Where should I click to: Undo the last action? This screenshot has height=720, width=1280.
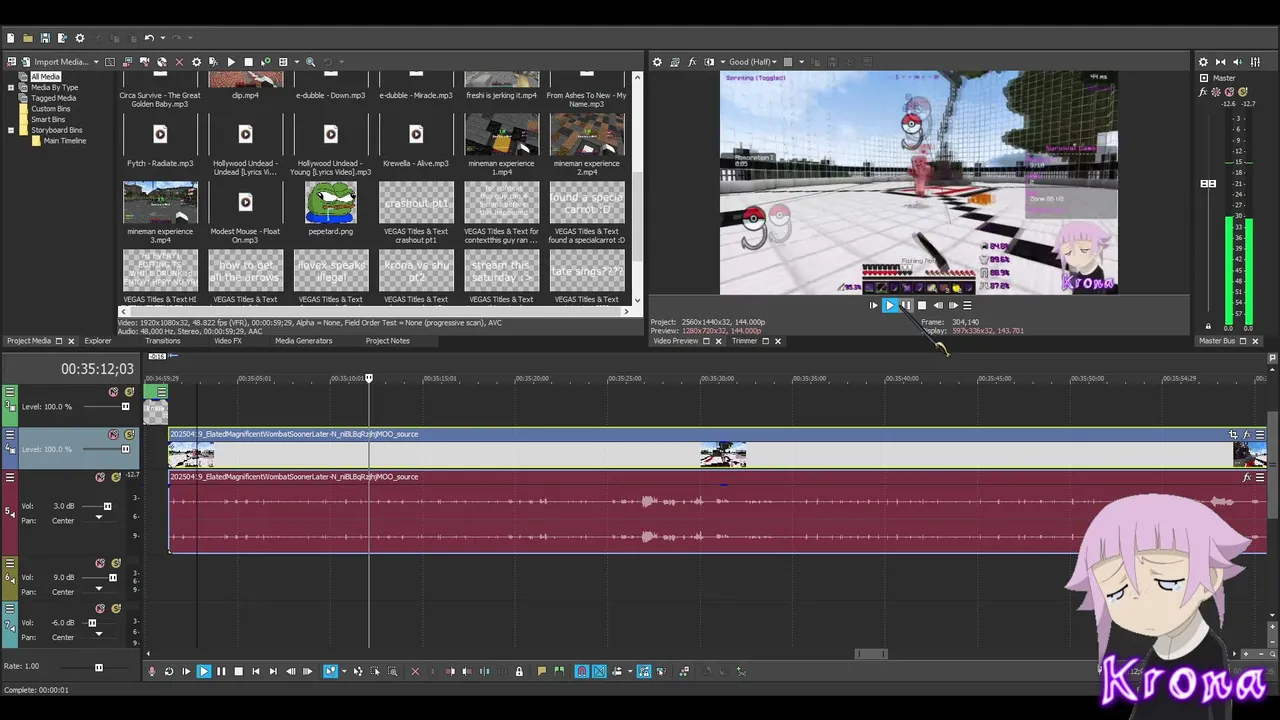point(149,38)
